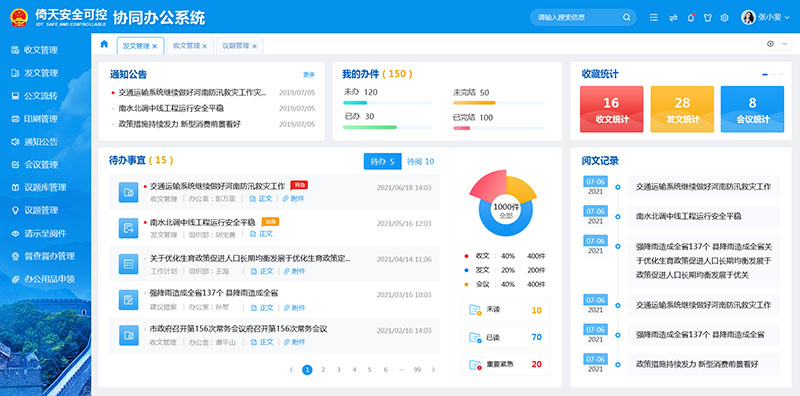The image size is (800, 396).
Task: Open 正文 link of 南水北调 todo item
Action: click(x=262, y=234)
